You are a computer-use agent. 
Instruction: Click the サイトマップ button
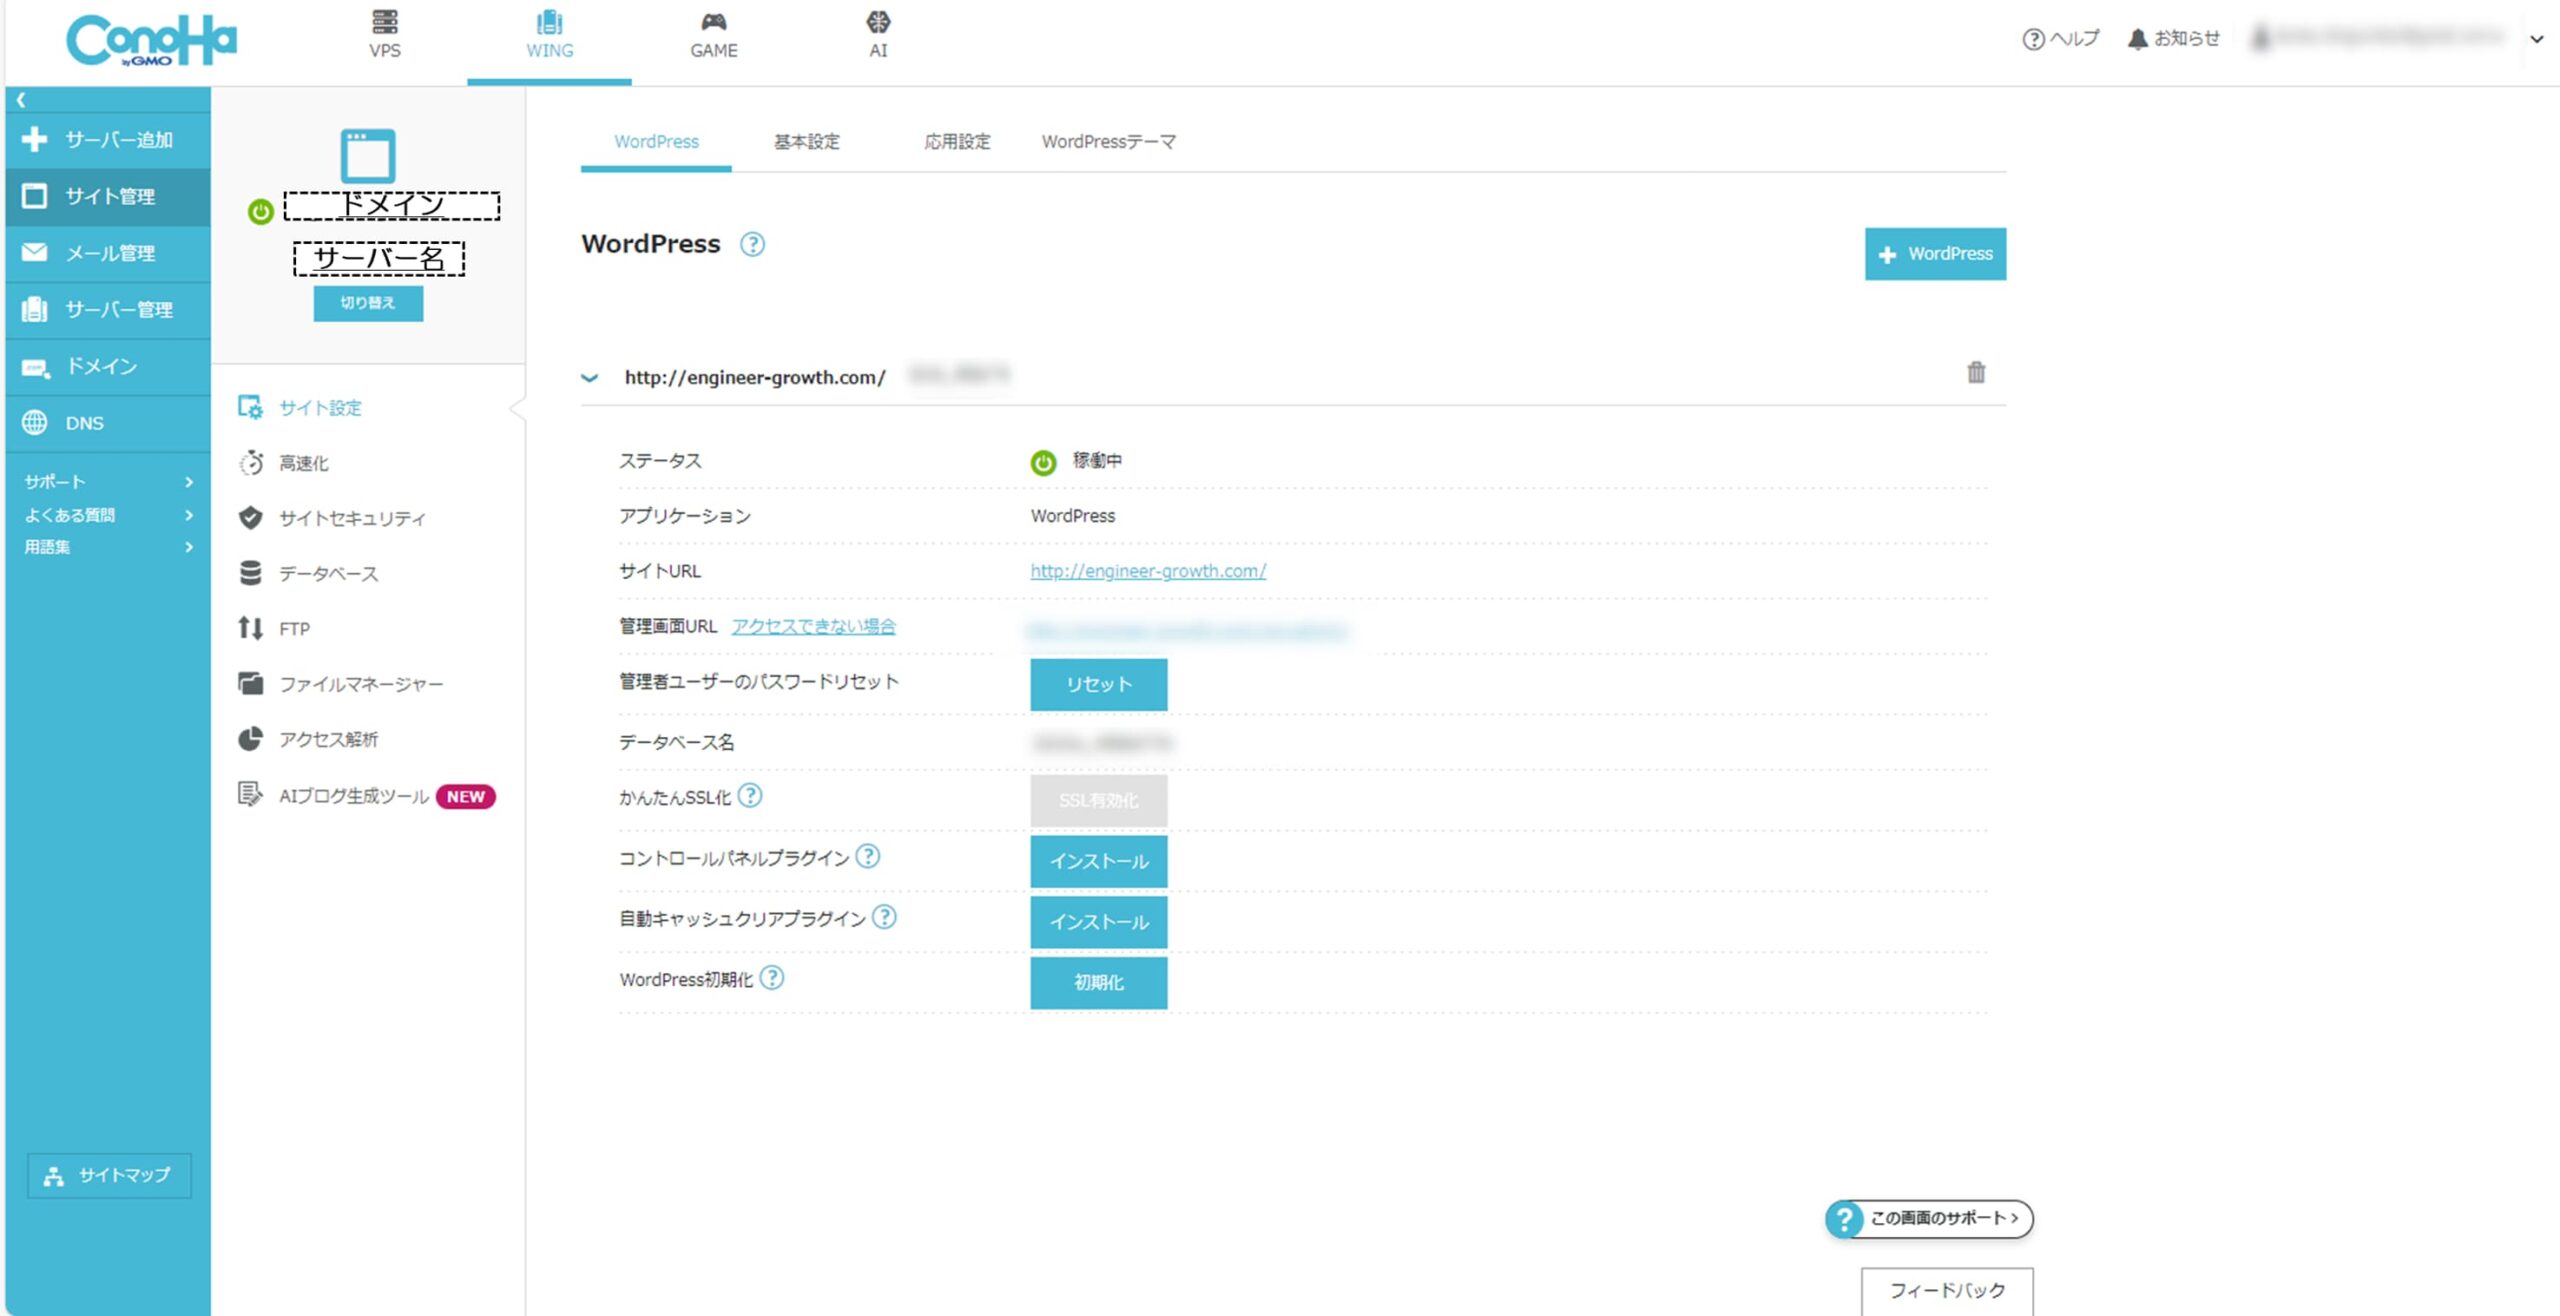(x=109, y=1175)
